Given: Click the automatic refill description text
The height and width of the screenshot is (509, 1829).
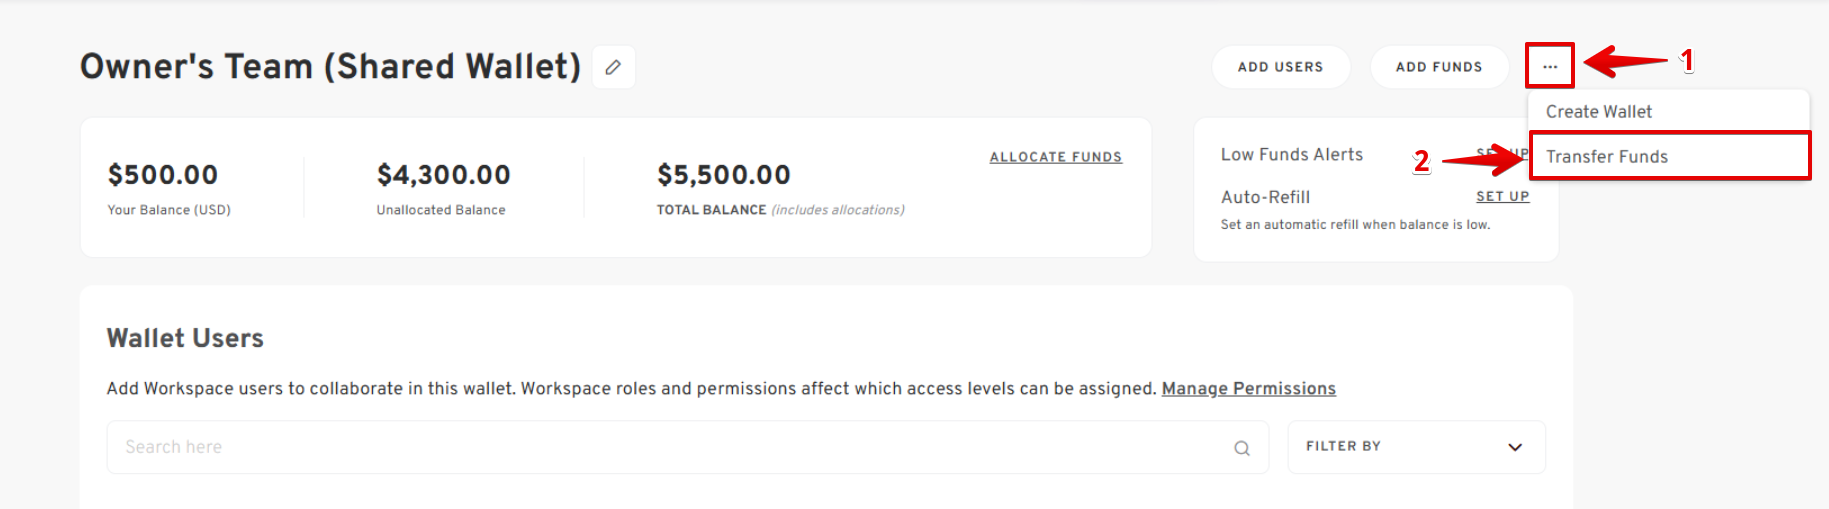Looking at the screenshot, I should click(x=1355, y=225).
